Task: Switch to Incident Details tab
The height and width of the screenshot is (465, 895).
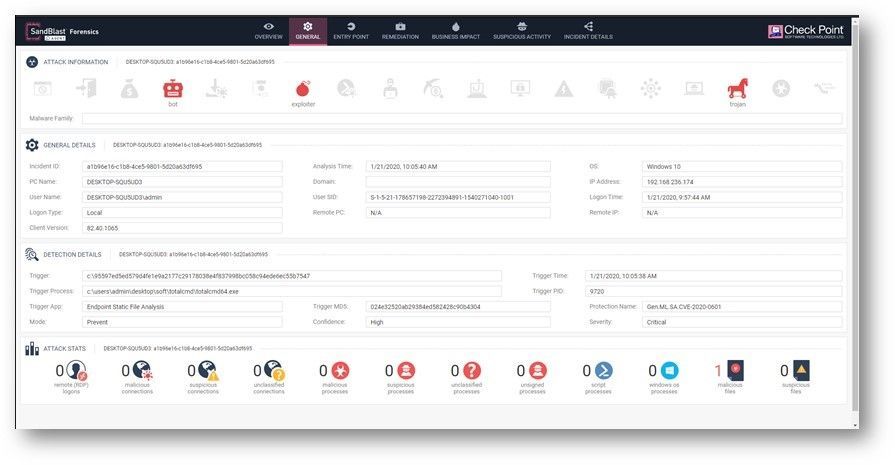Action: click(x=588, y=31)
